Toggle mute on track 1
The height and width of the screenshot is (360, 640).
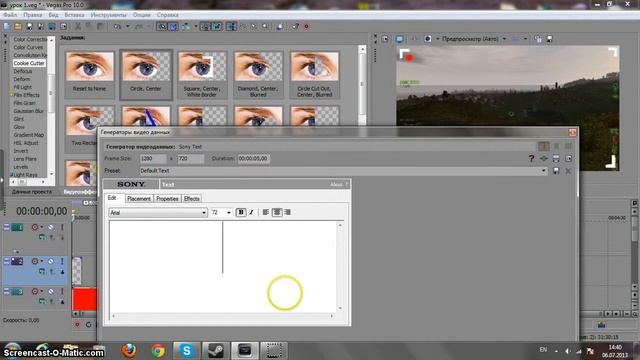coord(51,227)
